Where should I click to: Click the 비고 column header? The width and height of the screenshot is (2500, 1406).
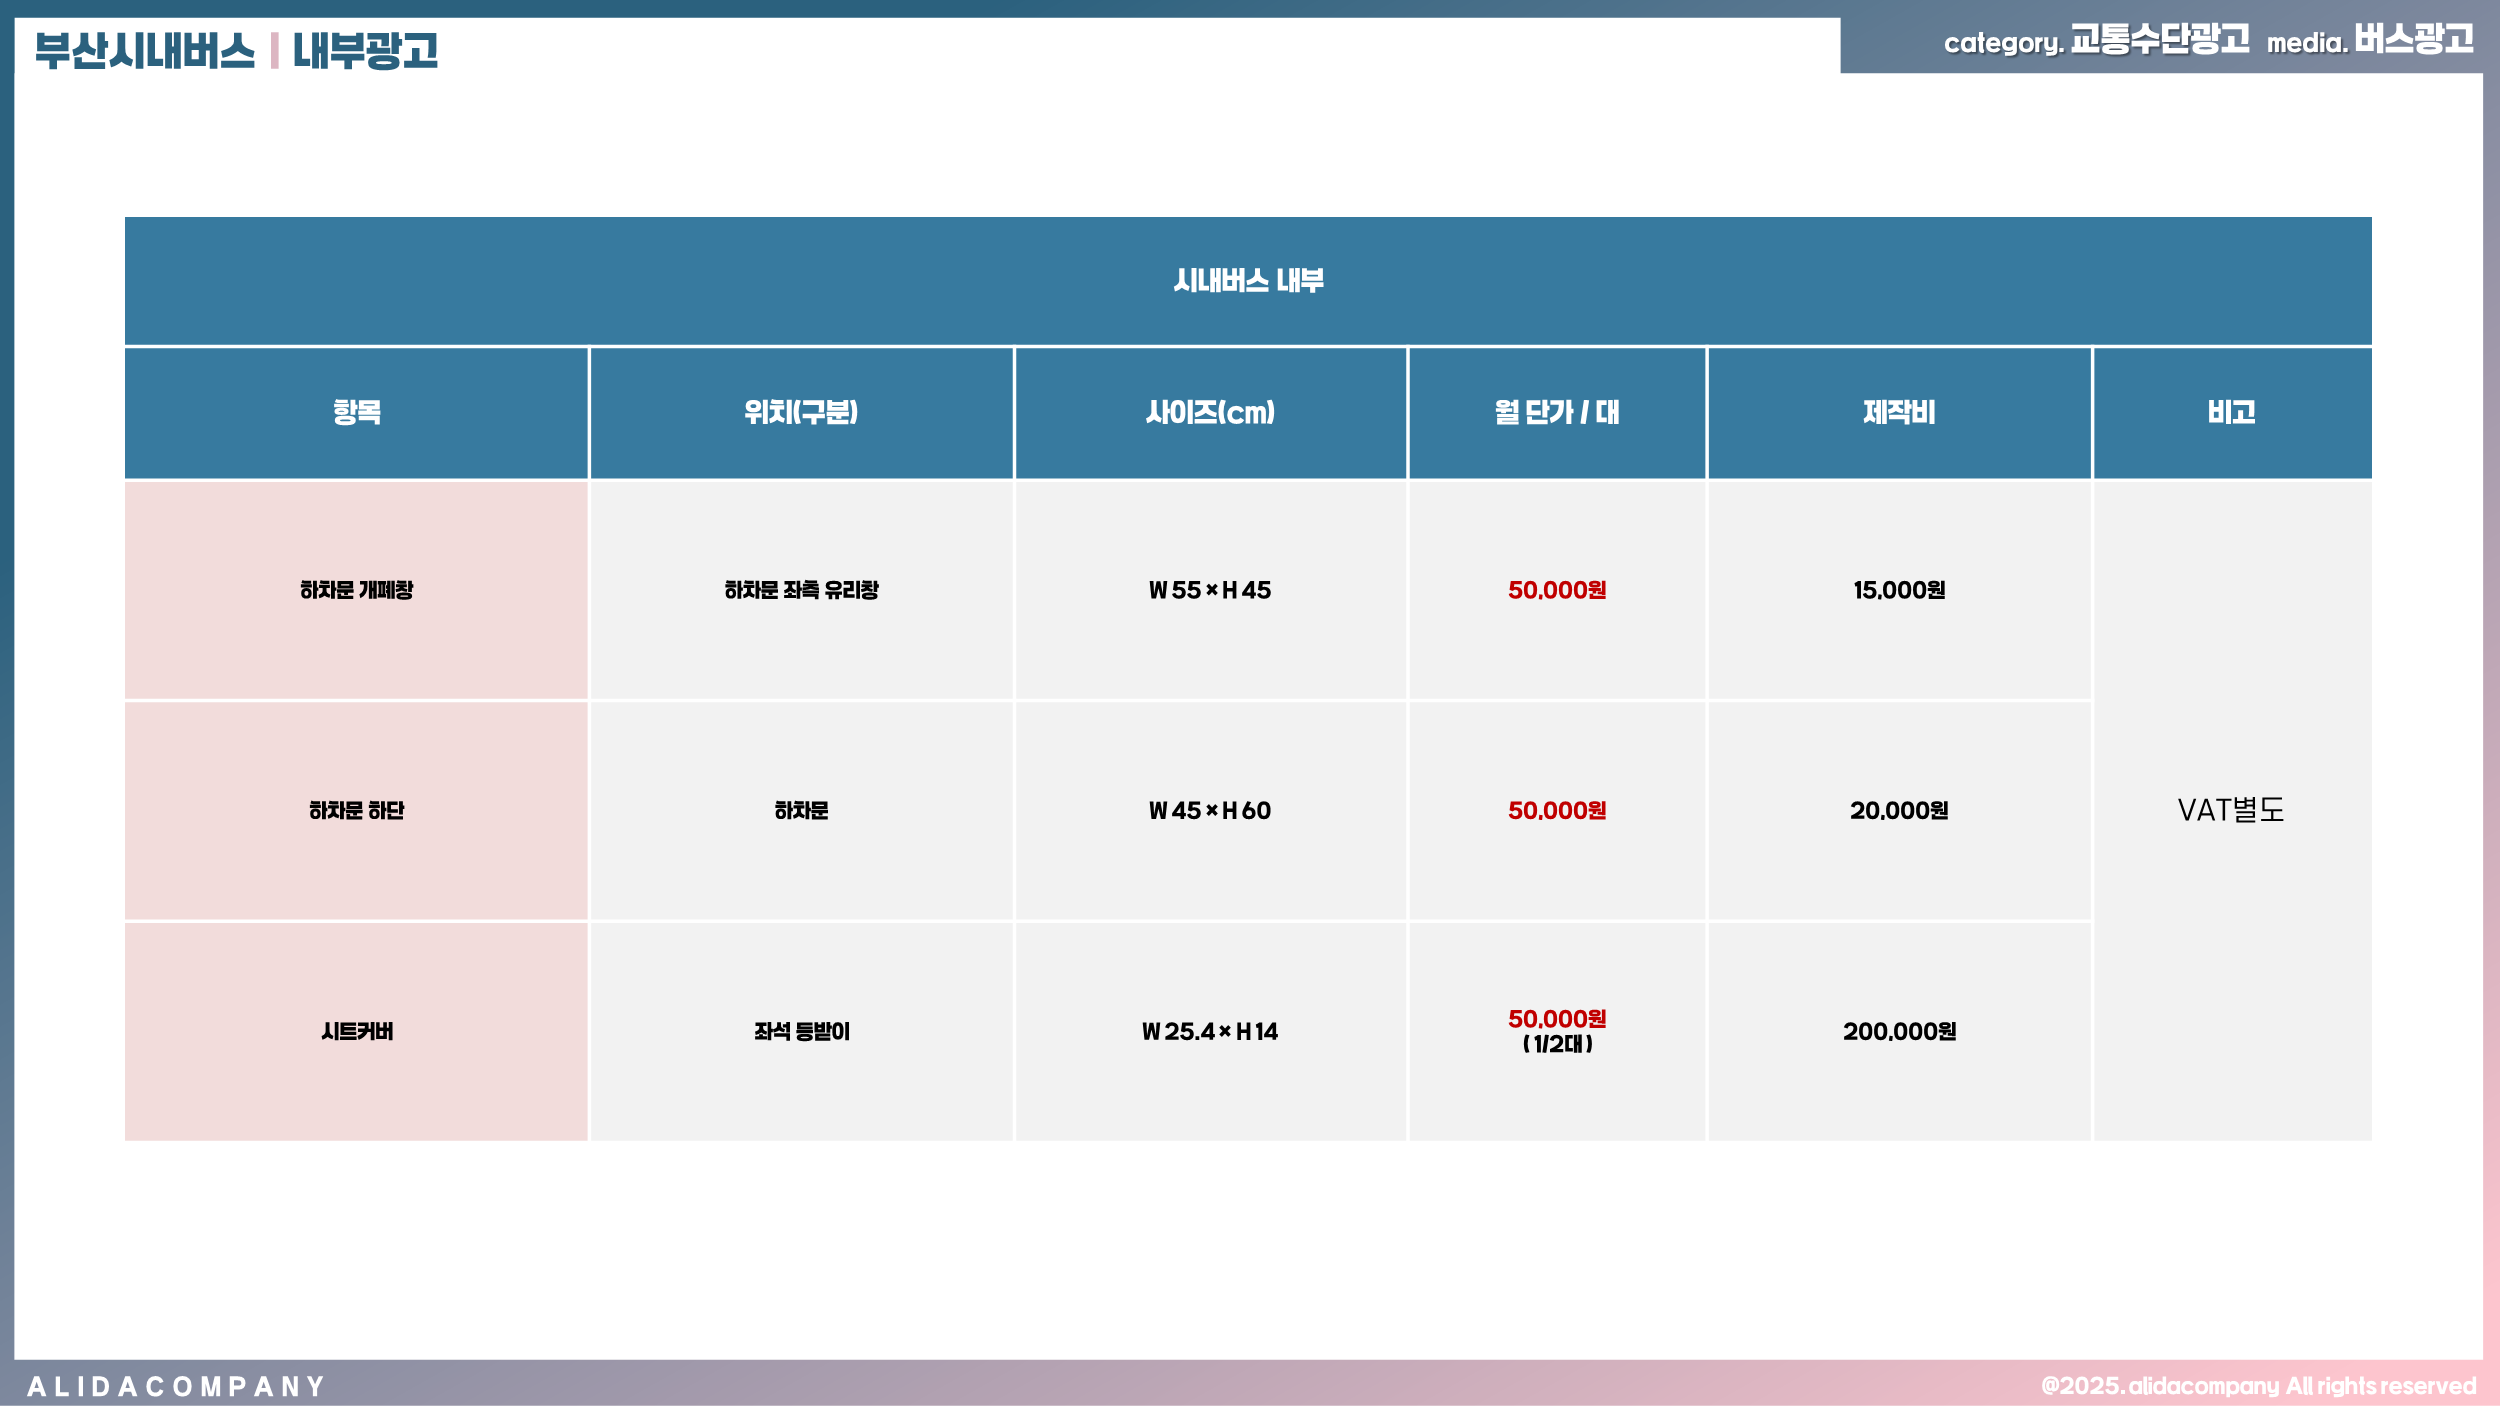coord(2231,412)
